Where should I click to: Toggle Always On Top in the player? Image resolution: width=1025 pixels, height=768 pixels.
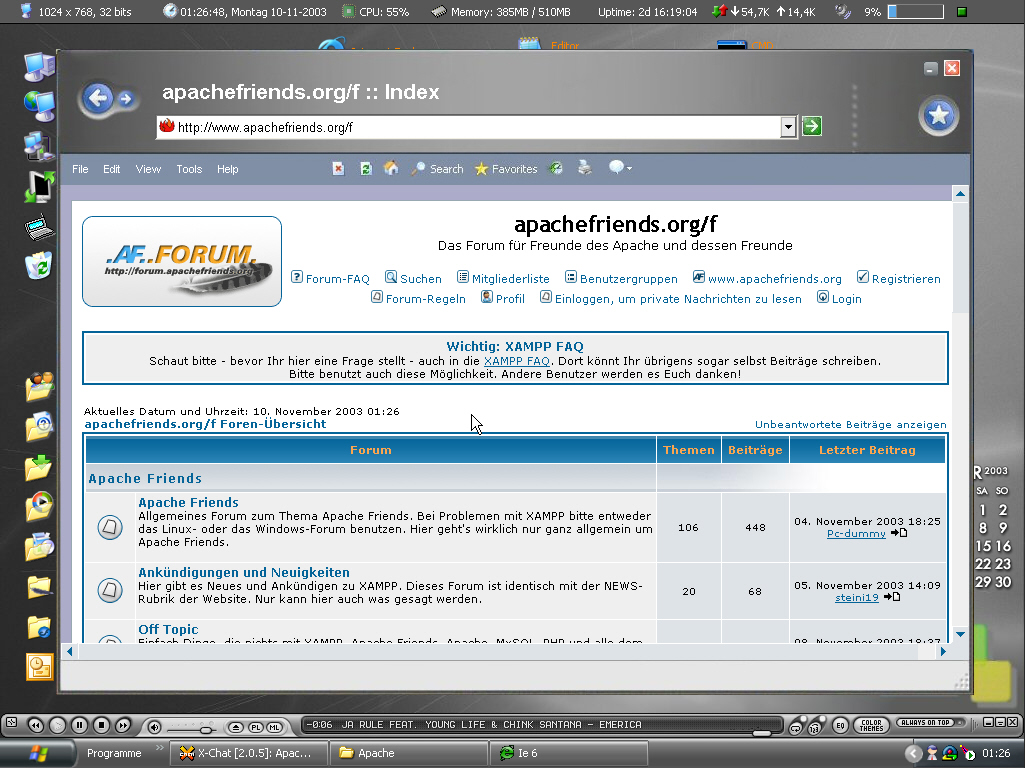923,723
